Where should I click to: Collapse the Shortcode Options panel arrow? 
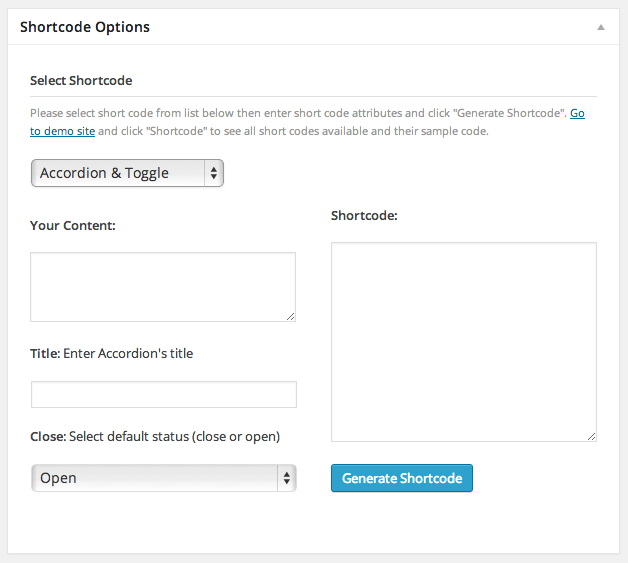[x=601, y=27]
